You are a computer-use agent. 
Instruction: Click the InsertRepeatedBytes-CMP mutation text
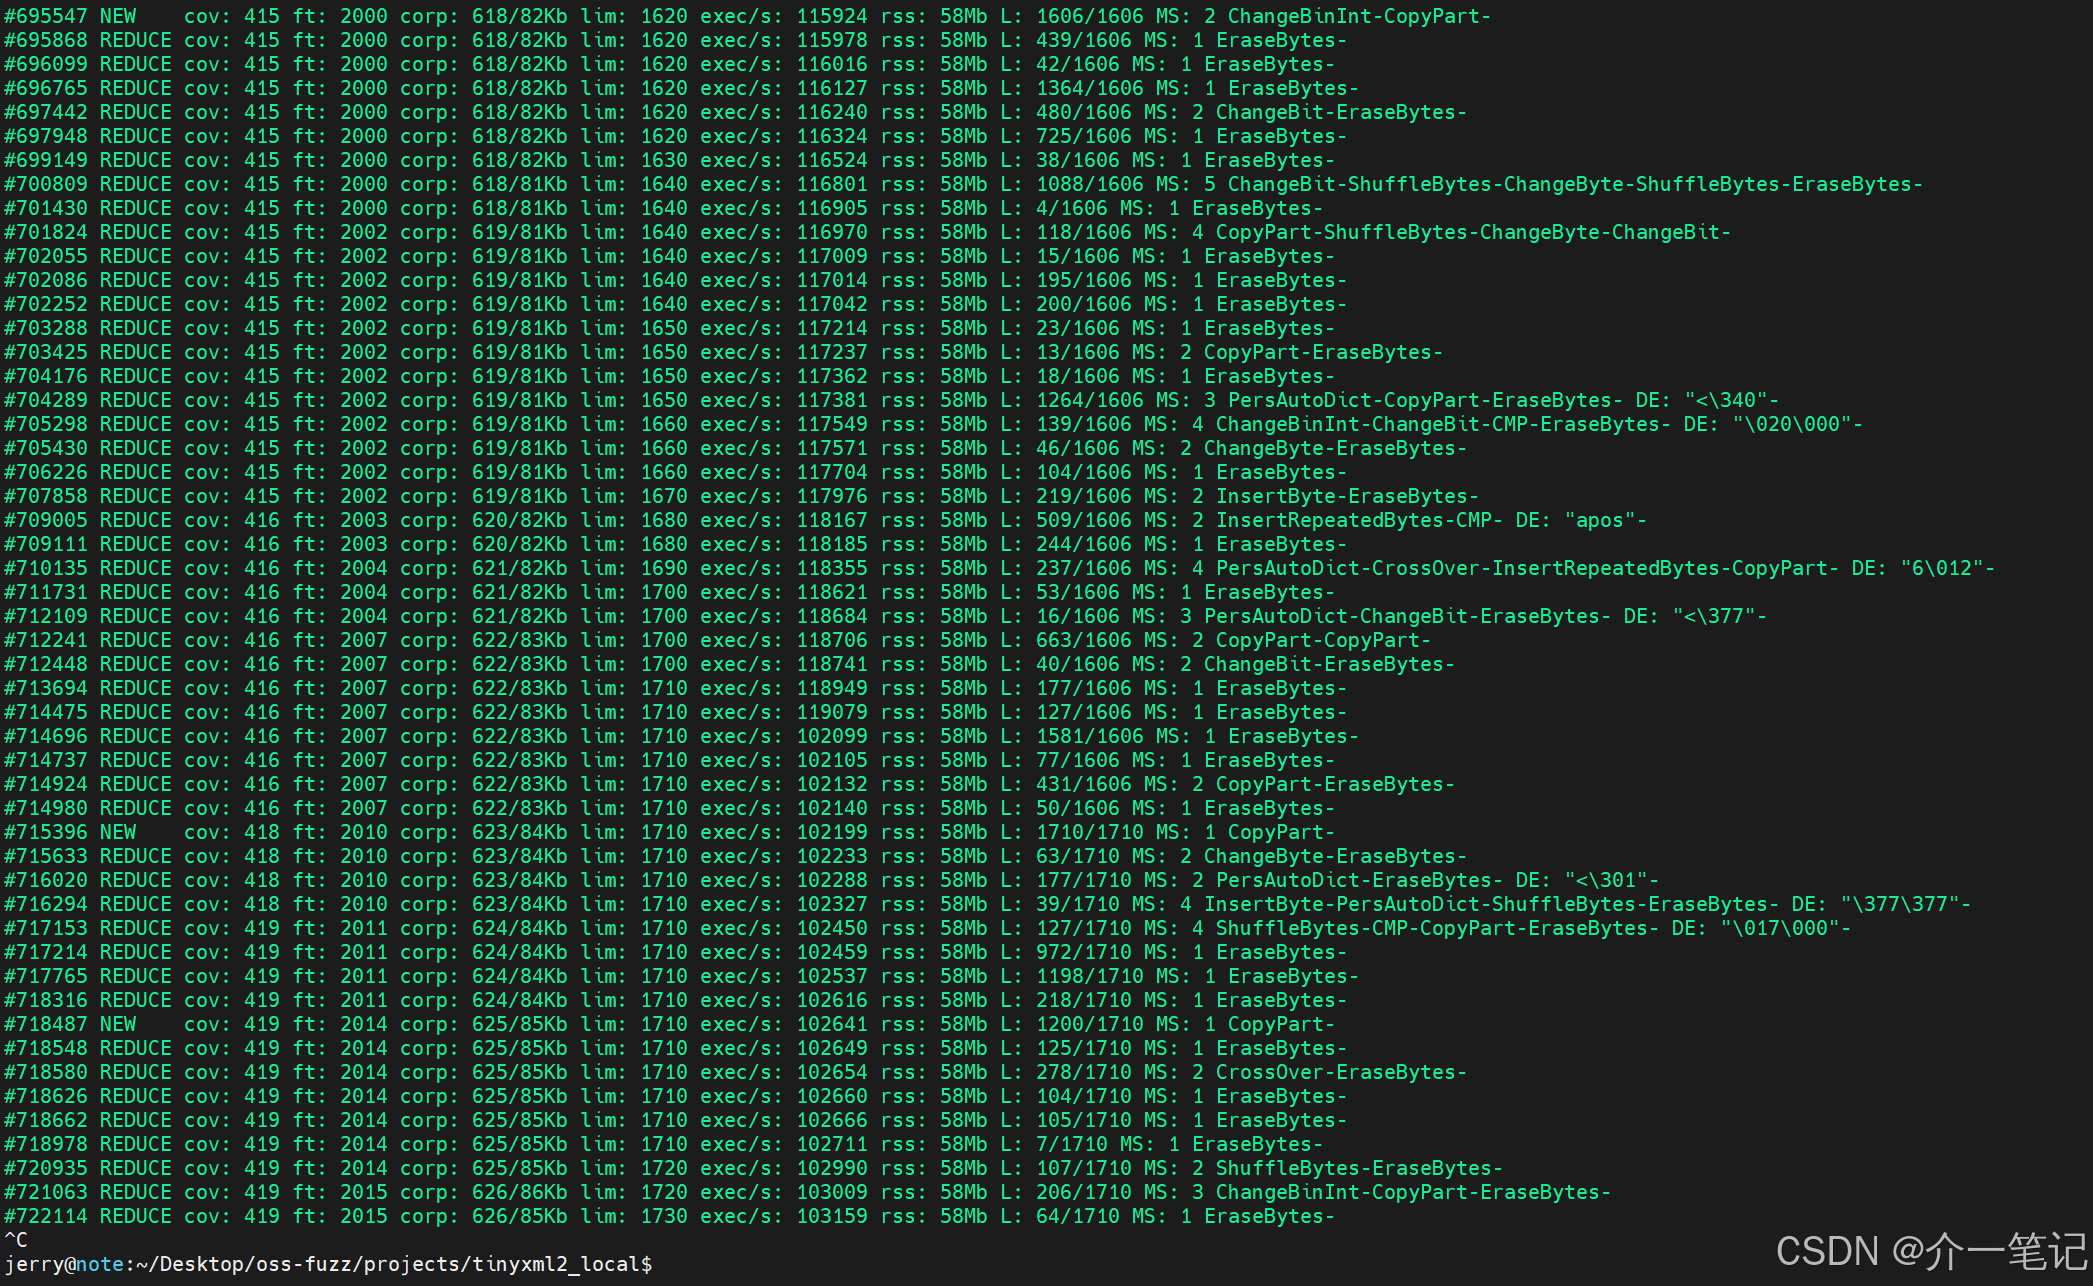pos(1358,520)
